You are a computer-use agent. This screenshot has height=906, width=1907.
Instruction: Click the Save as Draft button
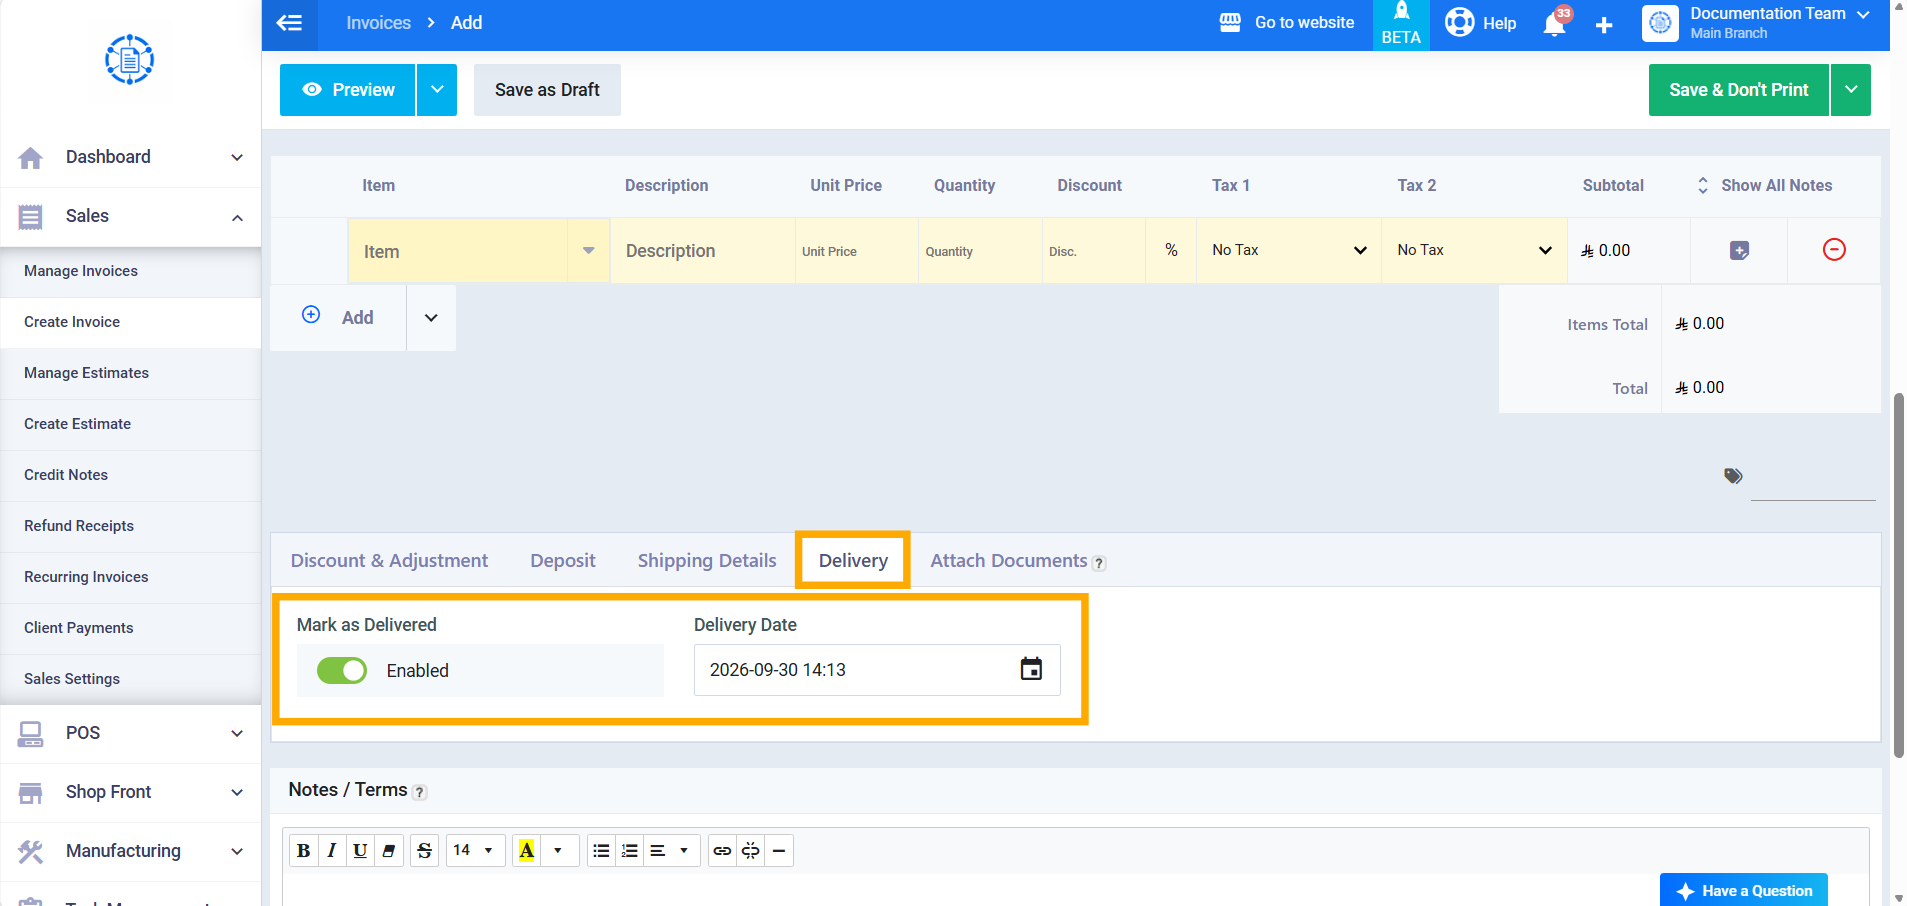pos(547,90)
